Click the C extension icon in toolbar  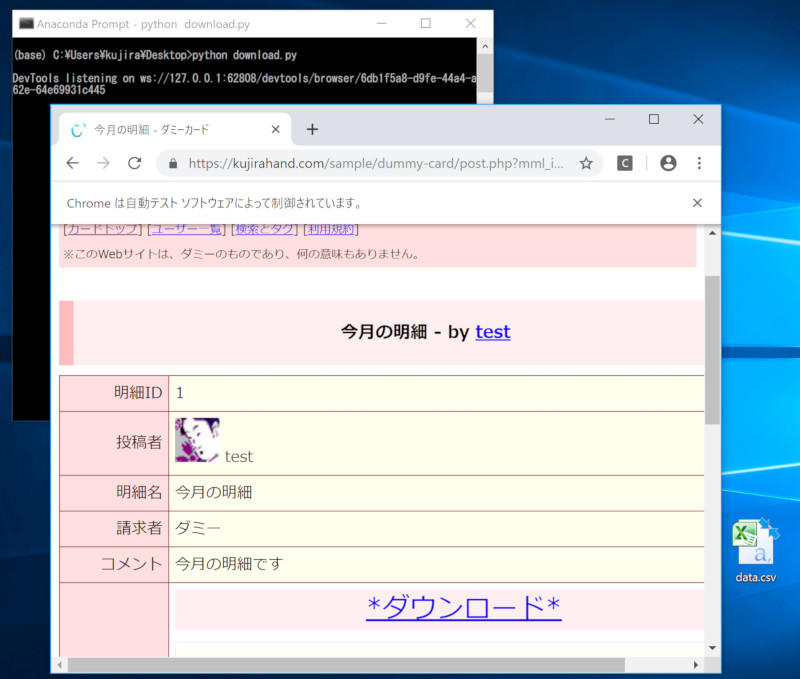(x=625, y=163)
